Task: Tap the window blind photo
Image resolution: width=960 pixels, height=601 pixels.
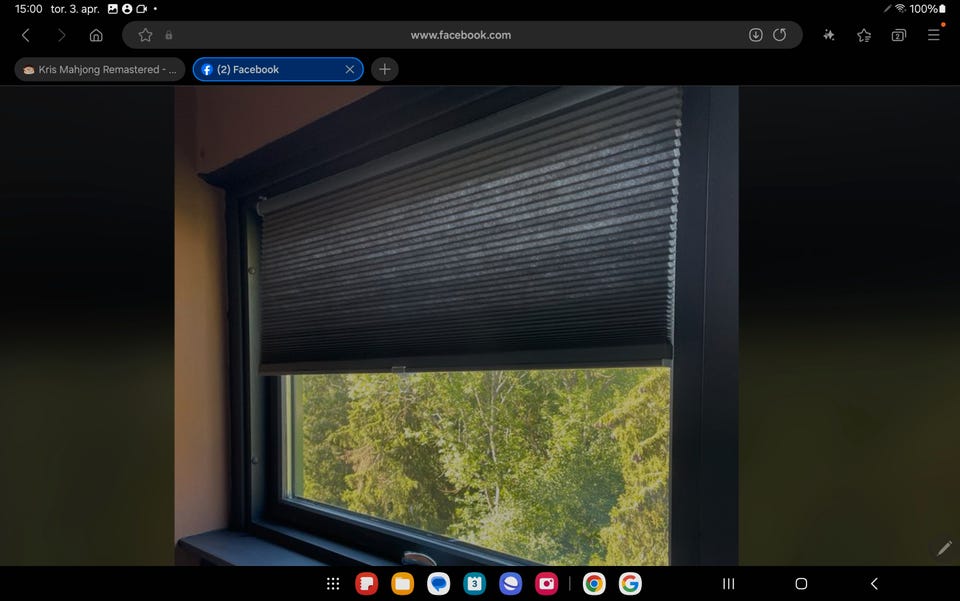Action: 456,326
